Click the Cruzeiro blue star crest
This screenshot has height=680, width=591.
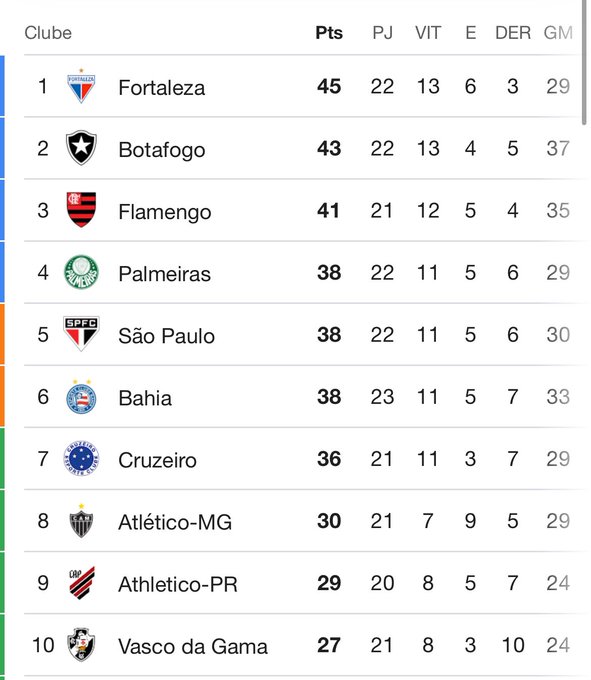[x=81, y=458]
